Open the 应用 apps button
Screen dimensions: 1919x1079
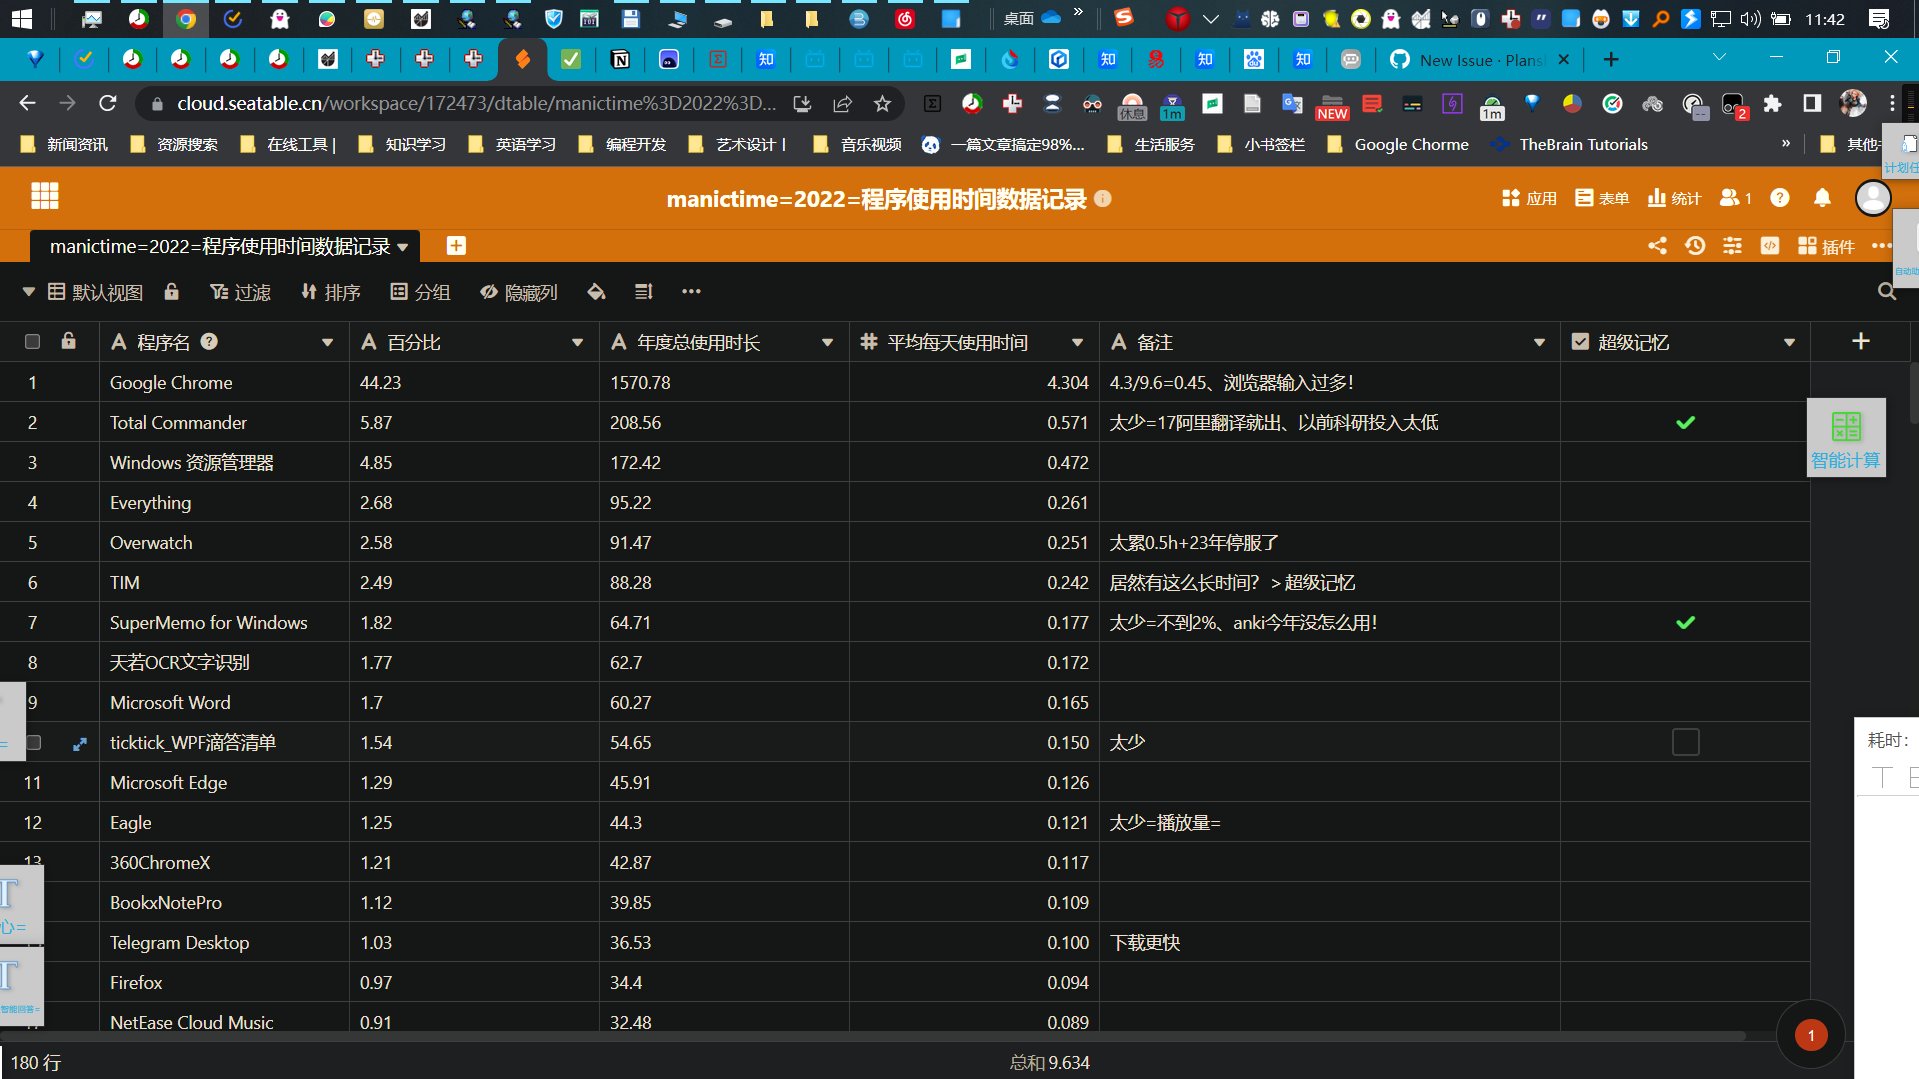[1529, 198]
